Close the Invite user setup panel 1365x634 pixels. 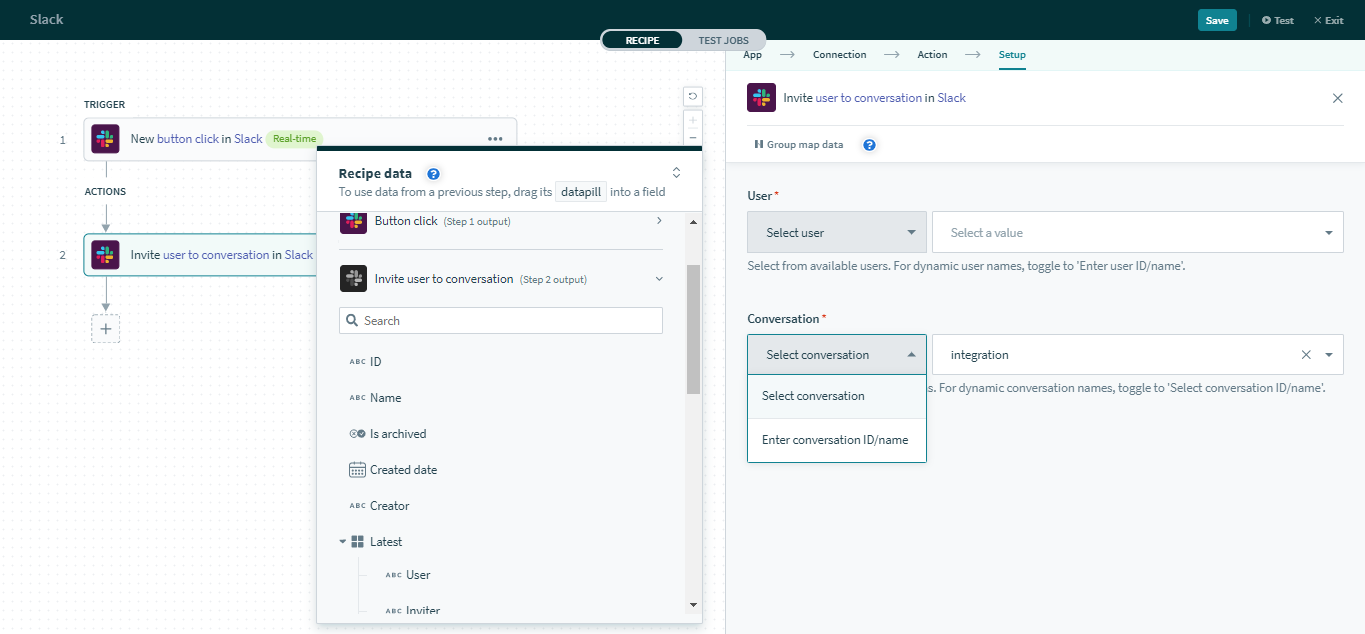[1337, 98]
